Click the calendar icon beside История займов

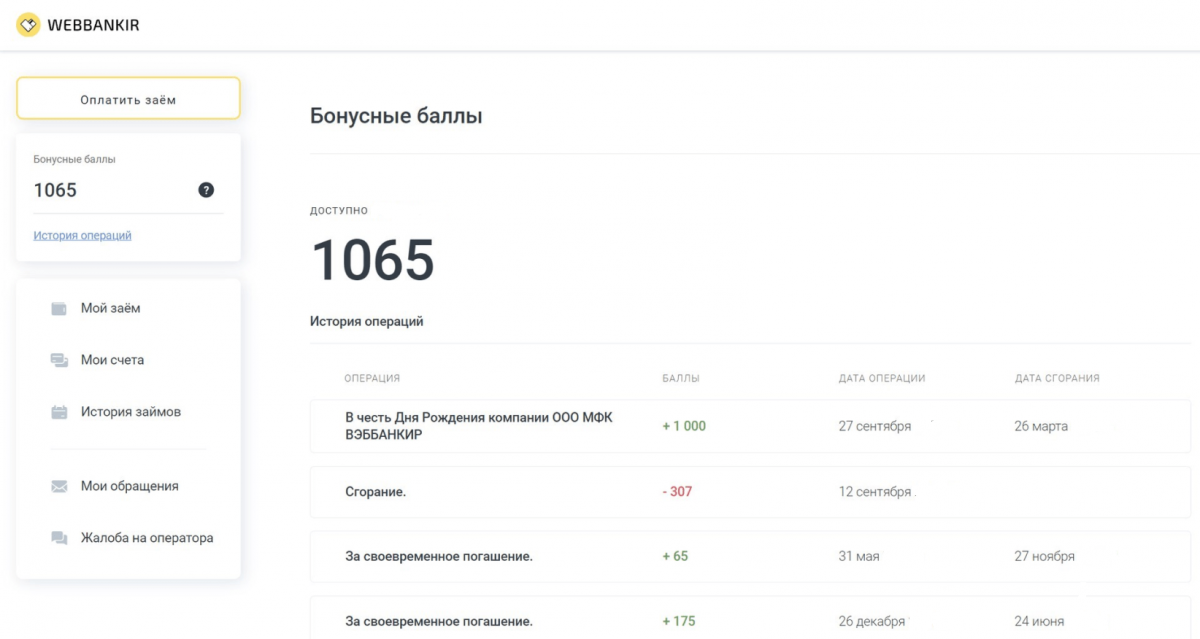pyautogui.click(x=59, y=412)
